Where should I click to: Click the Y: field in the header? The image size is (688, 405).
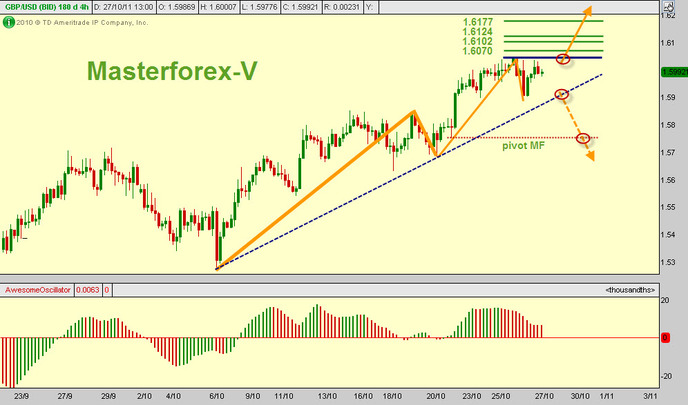[x=370, y=7]
